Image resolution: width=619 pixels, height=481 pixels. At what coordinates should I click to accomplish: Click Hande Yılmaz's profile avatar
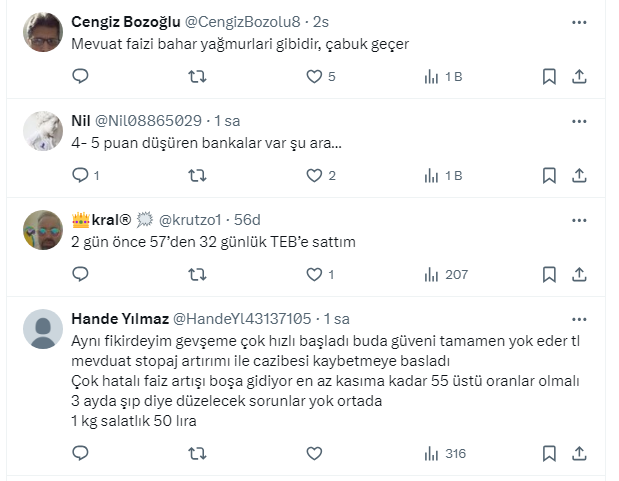coord(42,329)
